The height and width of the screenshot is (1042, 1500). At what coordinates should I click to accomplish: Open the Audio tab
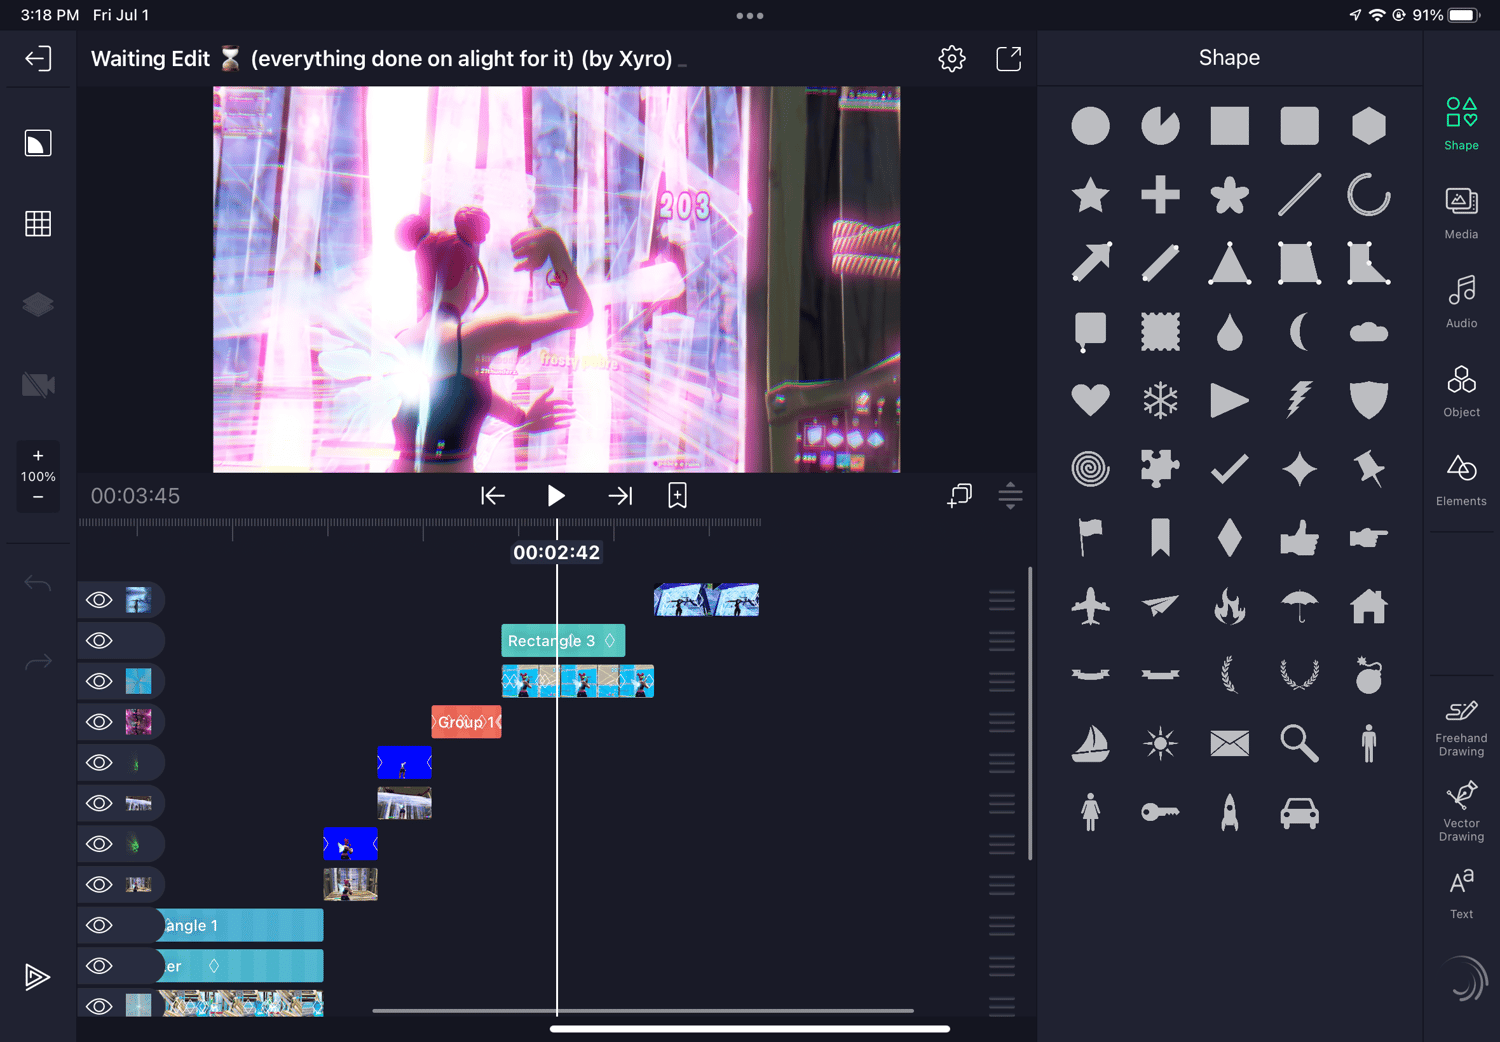pos(1461,302)
